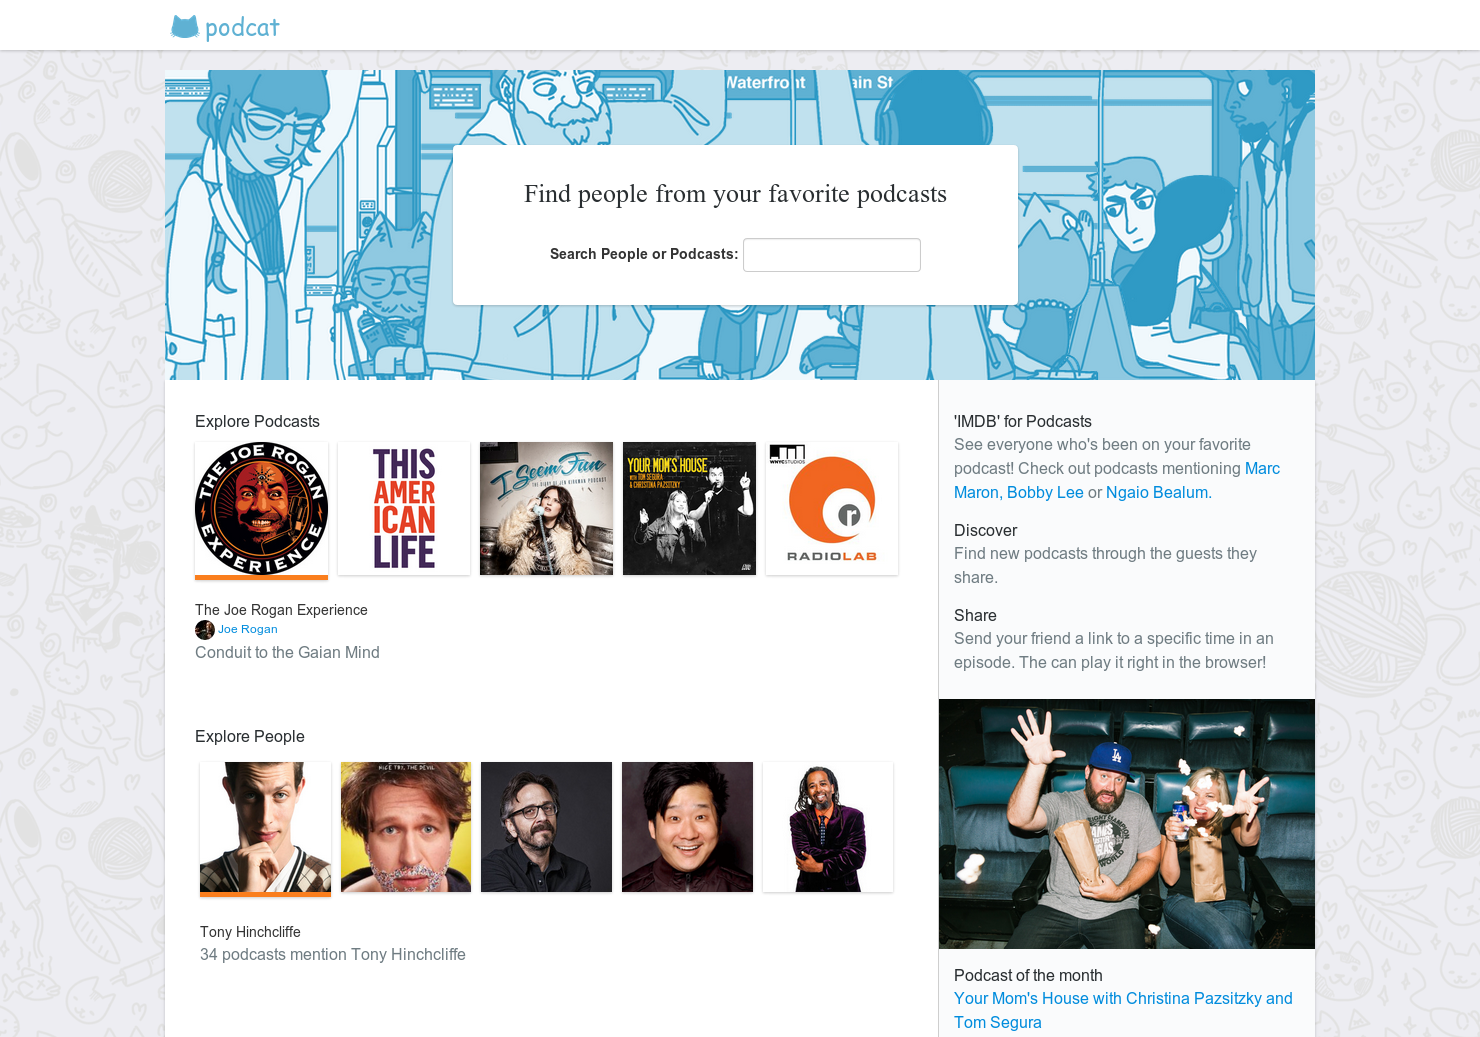Open the I Seem Fun podcast cover
Screen dimensions: 1480x1037
[x=546, y=509]
